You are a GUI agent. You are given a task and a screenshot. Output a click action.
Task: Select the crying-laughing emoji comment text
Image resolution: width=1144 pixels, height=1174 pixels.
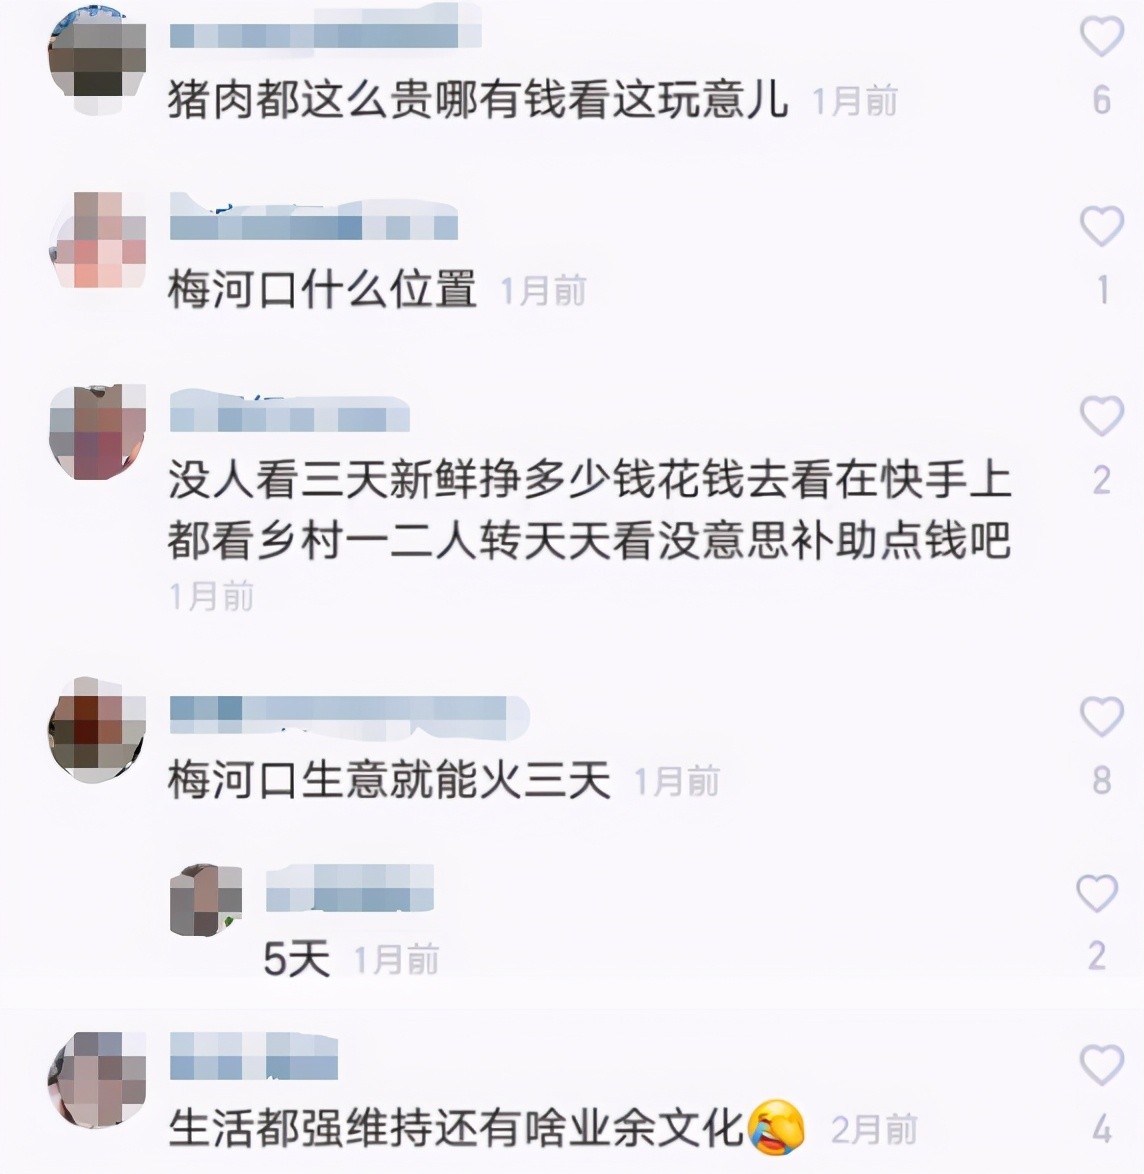pos(487,1128)
